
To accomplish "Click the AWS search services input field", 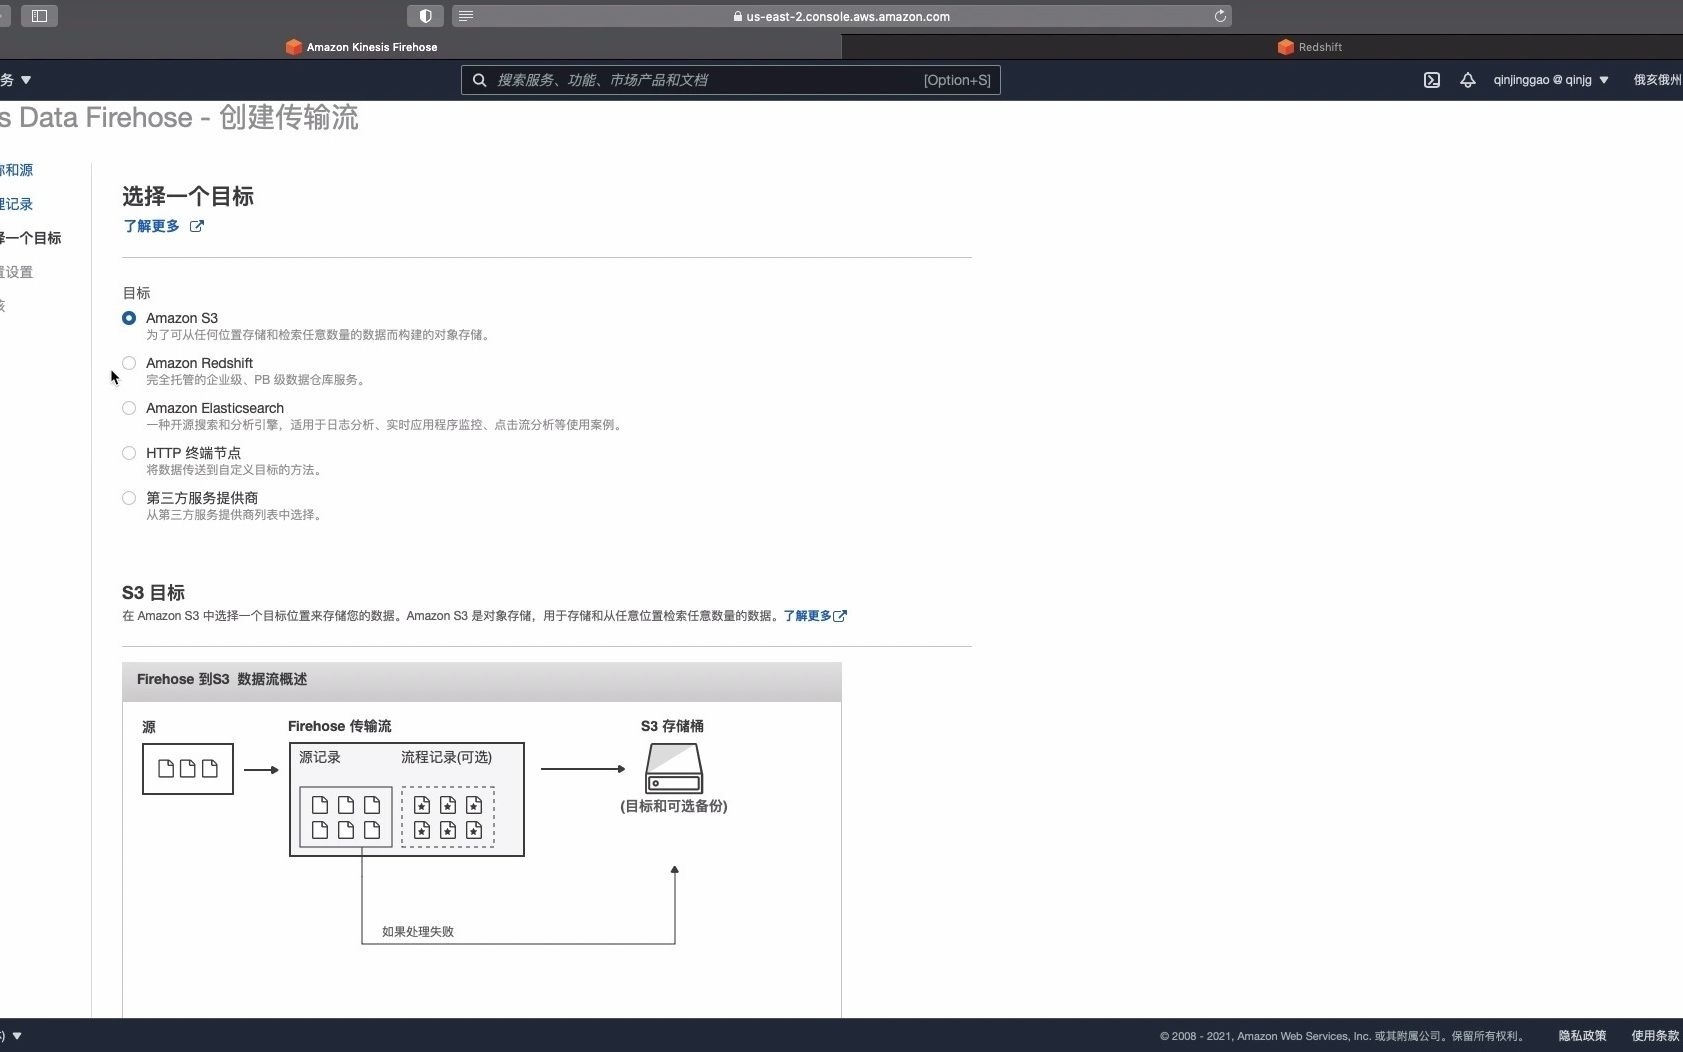I will point(731,80).
